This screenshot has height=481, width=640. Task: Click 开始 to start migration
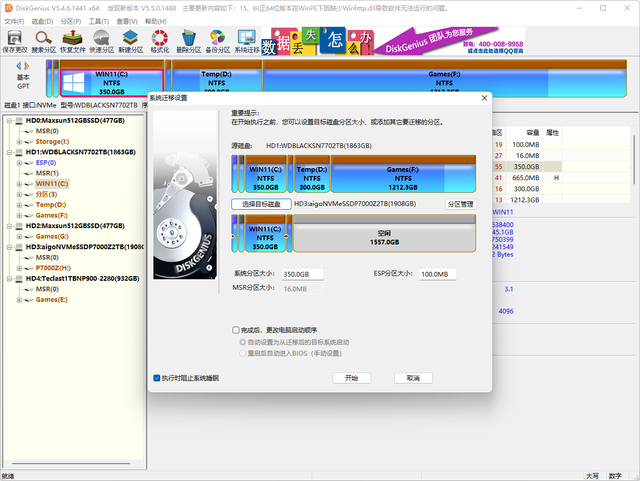point(351,378)
